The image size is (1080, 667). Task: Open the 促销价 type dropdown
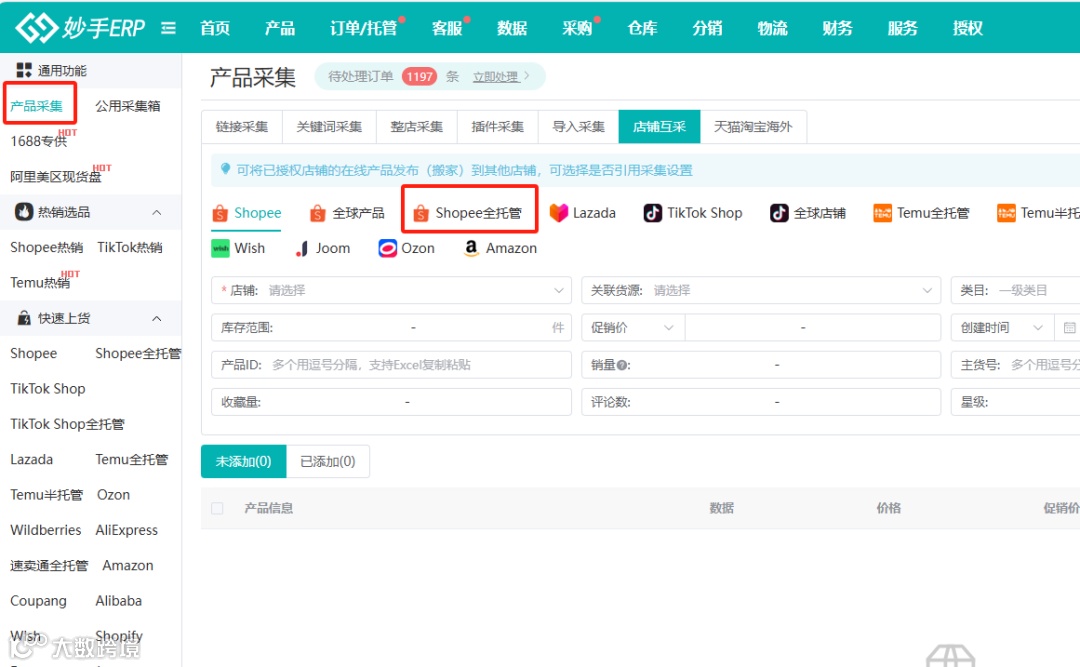tap(633, 328)
